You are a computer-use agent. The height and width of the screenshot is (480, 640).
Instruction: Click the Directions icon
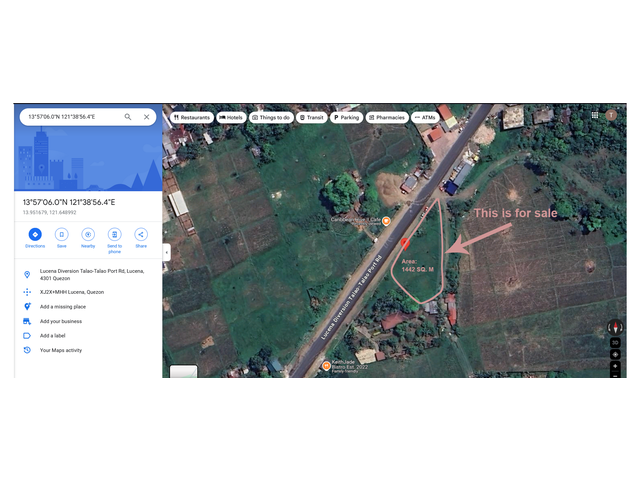[35, 234]
